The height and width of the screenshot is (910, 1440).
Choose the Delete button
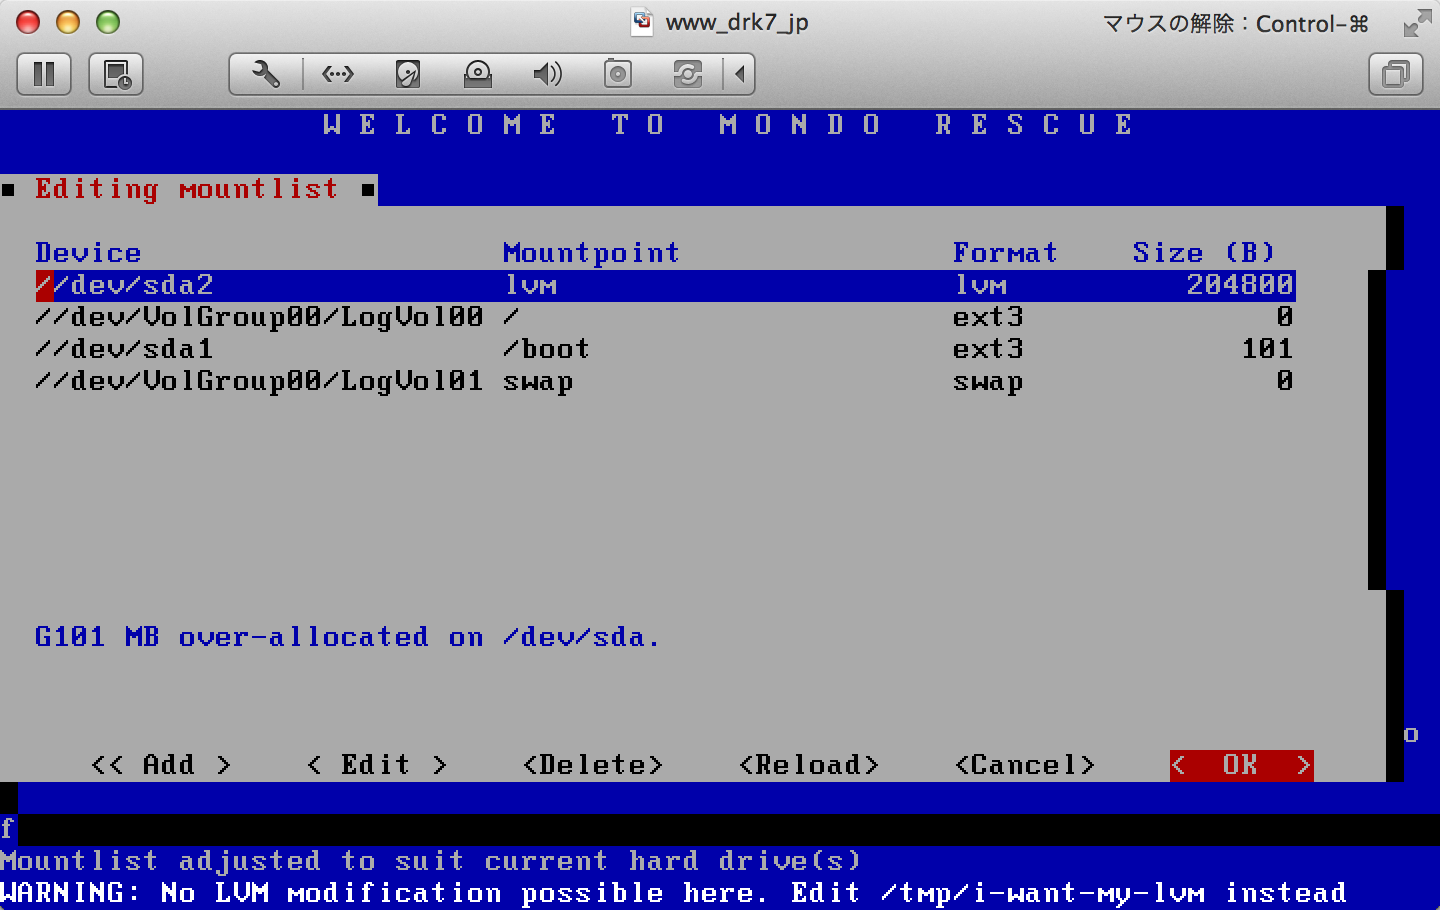pyautogui.click(x=593, y=765)
